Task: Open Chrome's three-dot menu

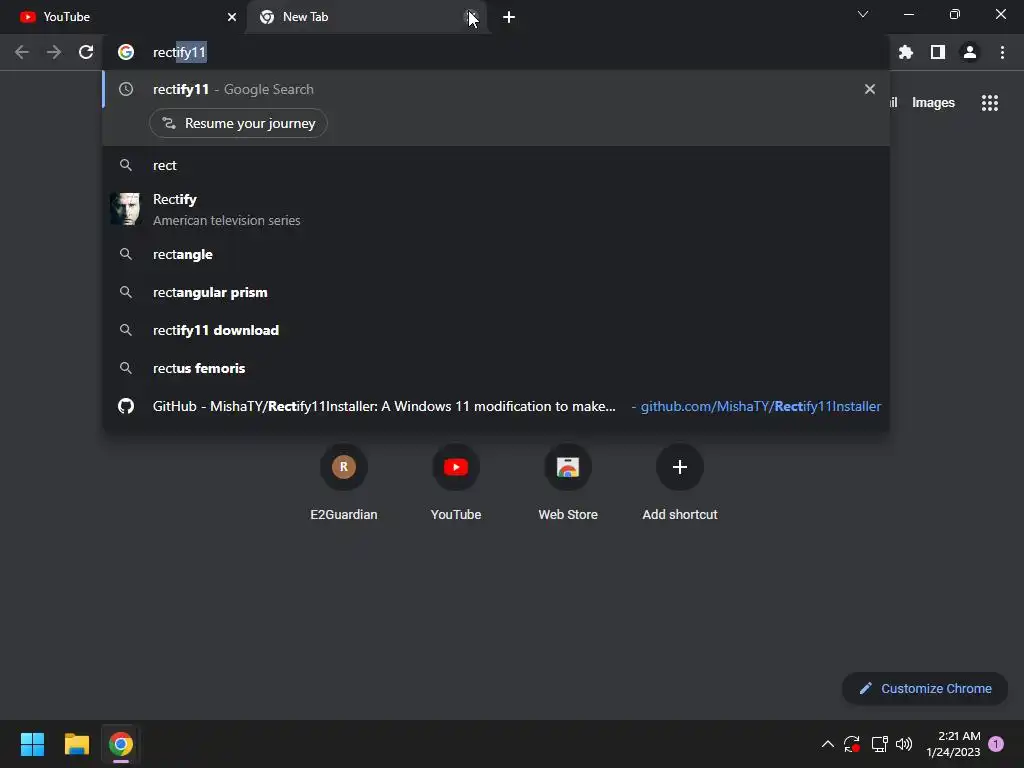Action: (1002, 52)
